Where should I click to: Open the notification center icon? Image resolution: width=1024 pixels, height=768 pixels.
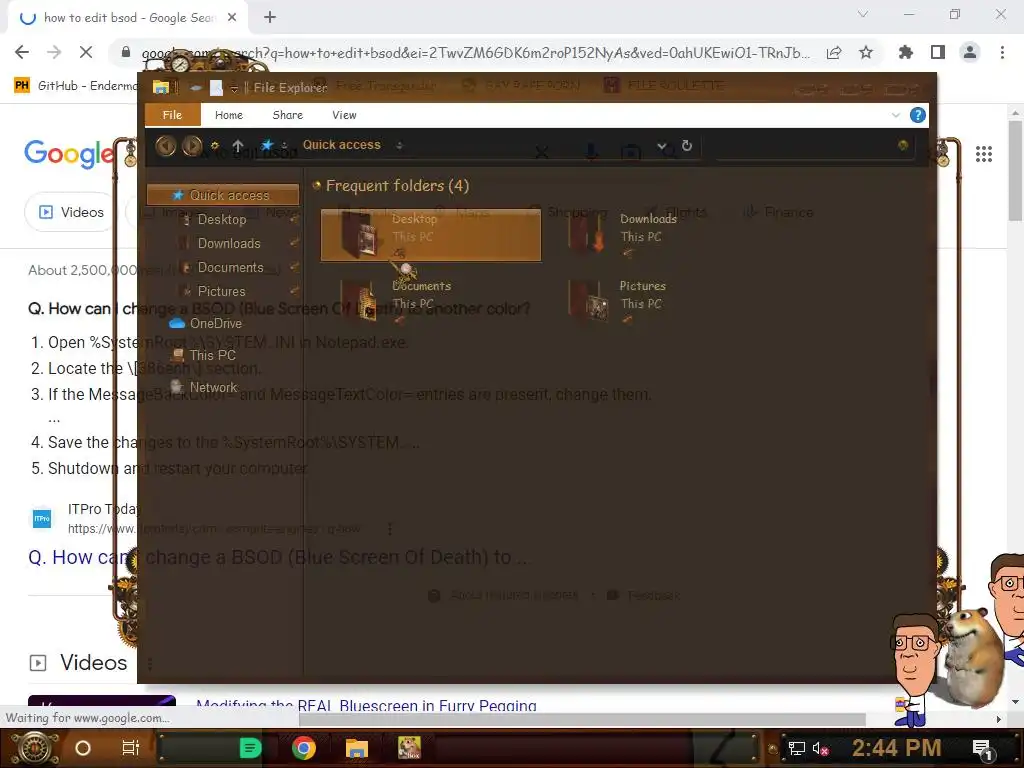982,748
